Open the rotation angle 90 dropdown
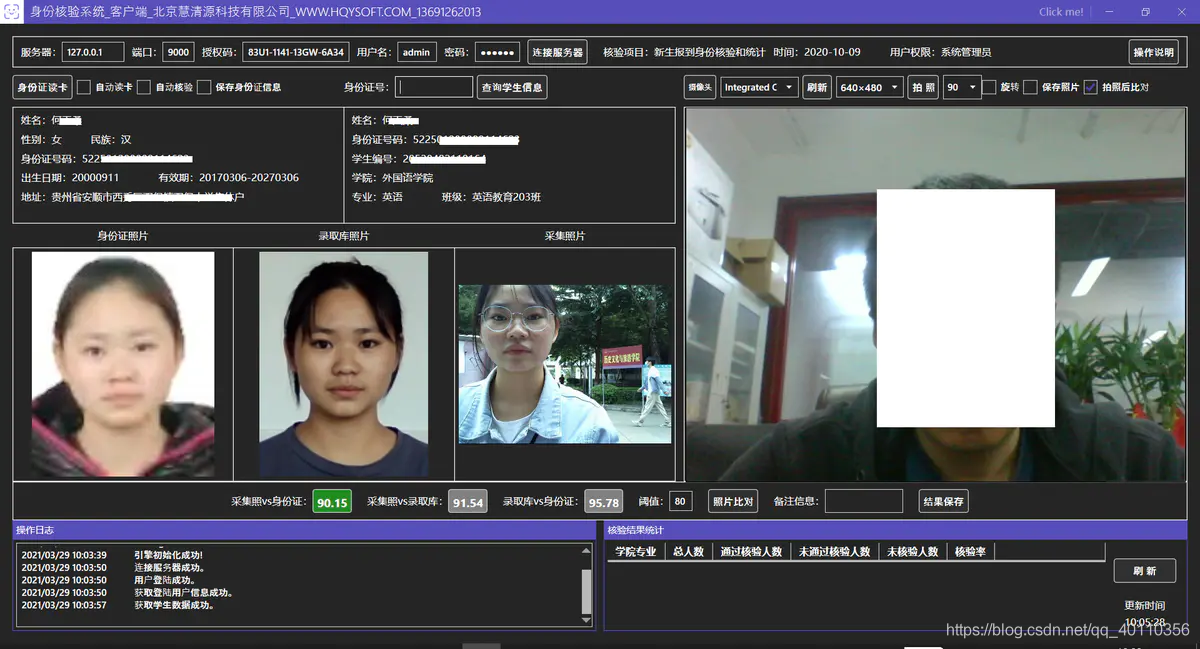 click(x=961, y=87)
